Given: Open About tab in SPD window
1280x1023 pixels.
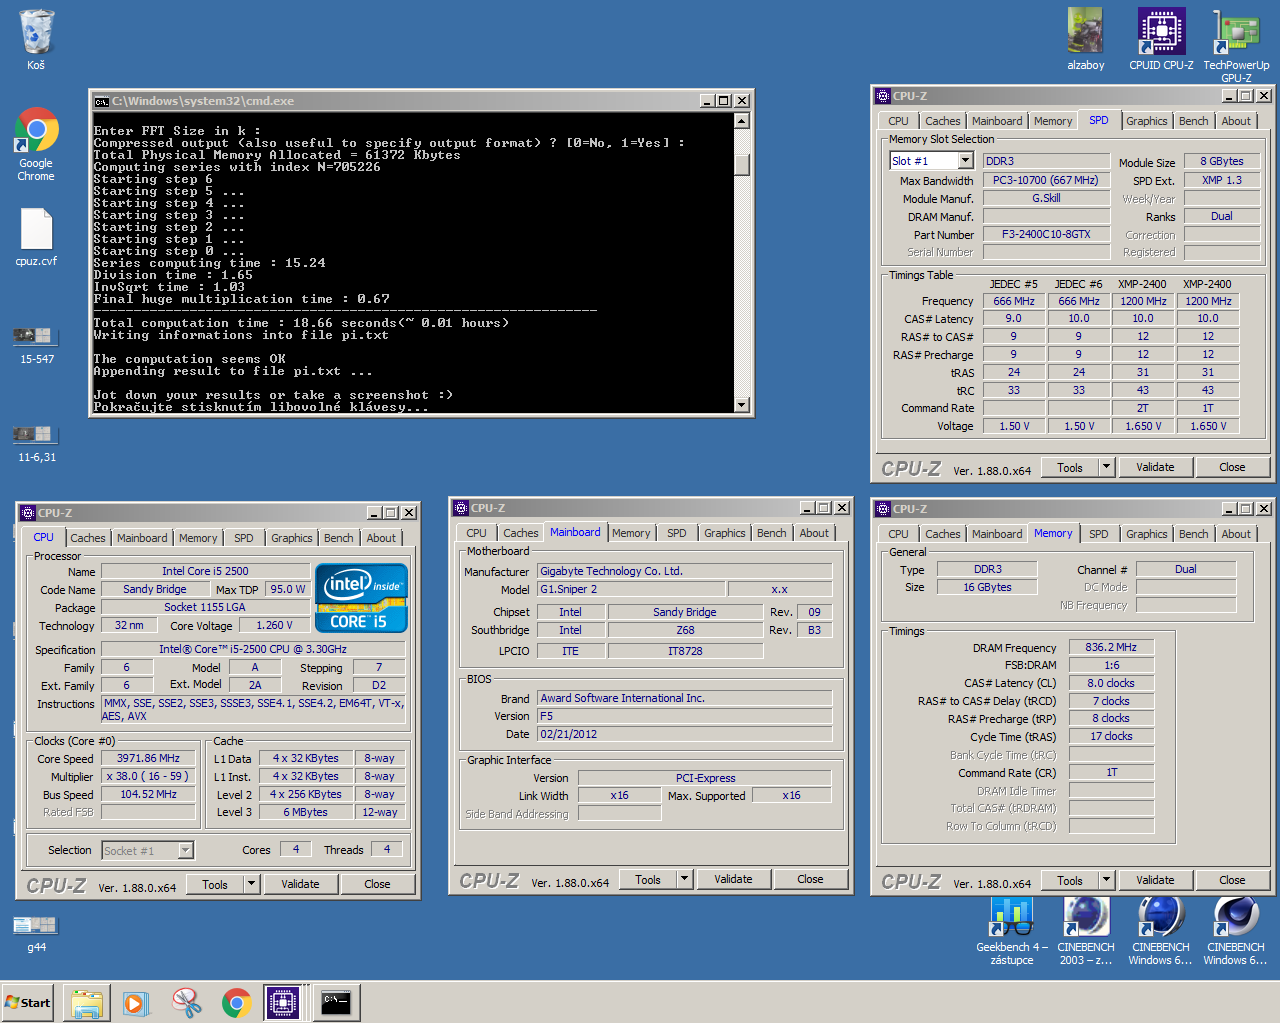Looking at the screenshot, I should (1236, 121).
